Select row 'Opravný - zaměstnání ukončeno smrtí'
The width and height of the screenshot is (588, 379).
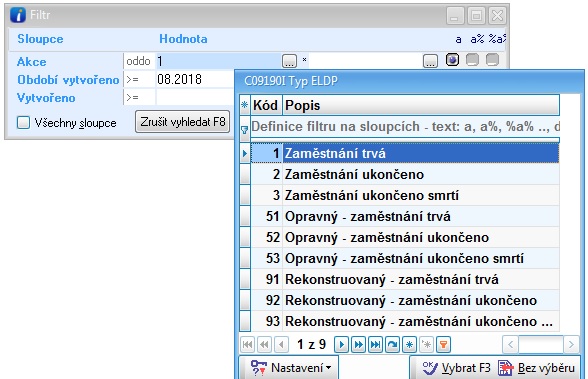point(405,258)
